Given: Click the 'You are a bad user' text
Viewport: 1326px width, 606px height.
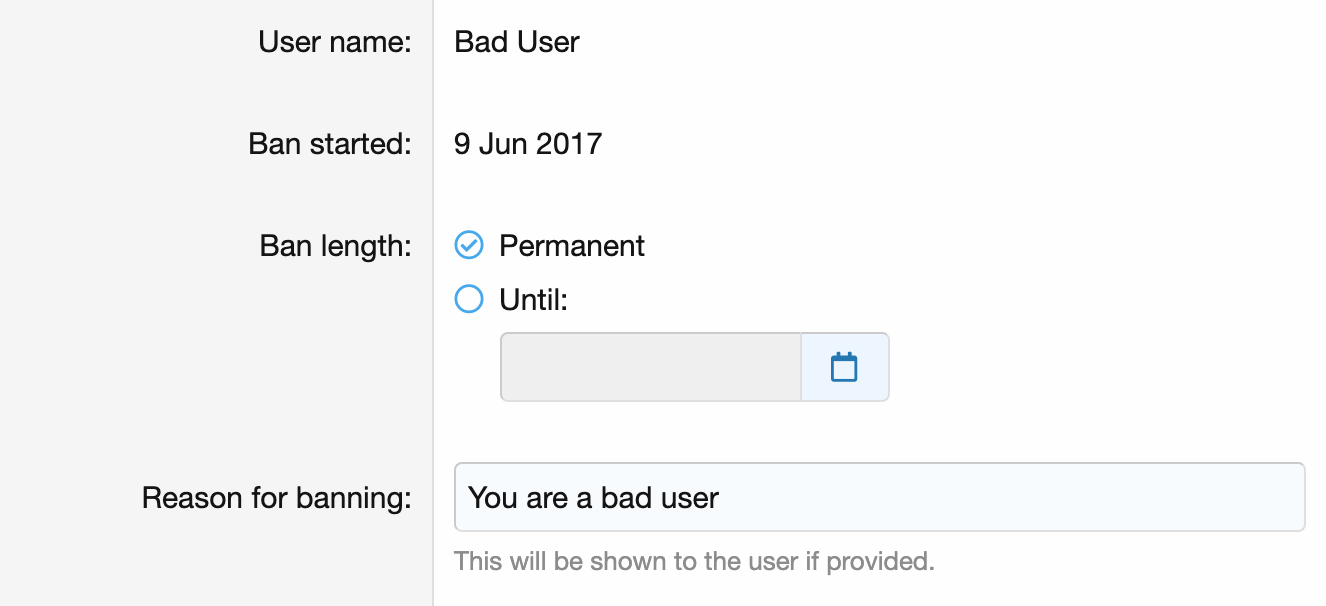Looking at the screenshot, I should tap(593, 497).
